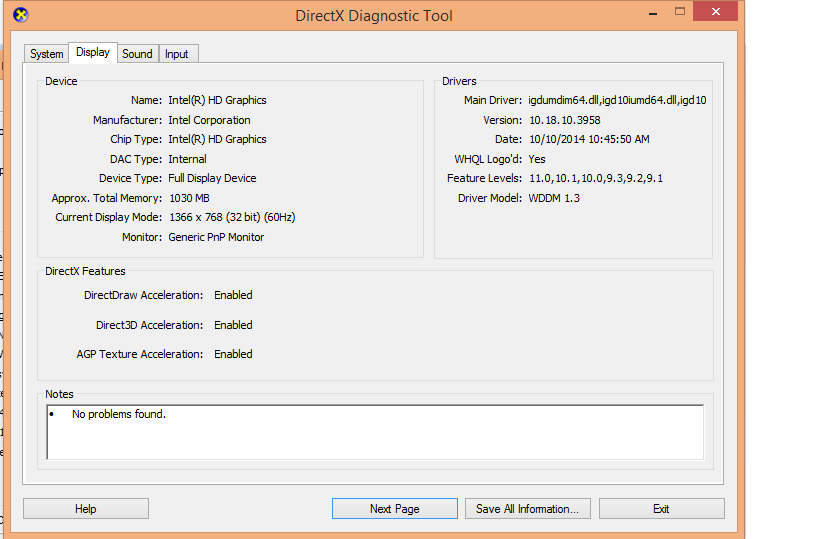Select the Display tab
Image resolution: width=819 pixels, height=539 pixels.
[93, 52]
